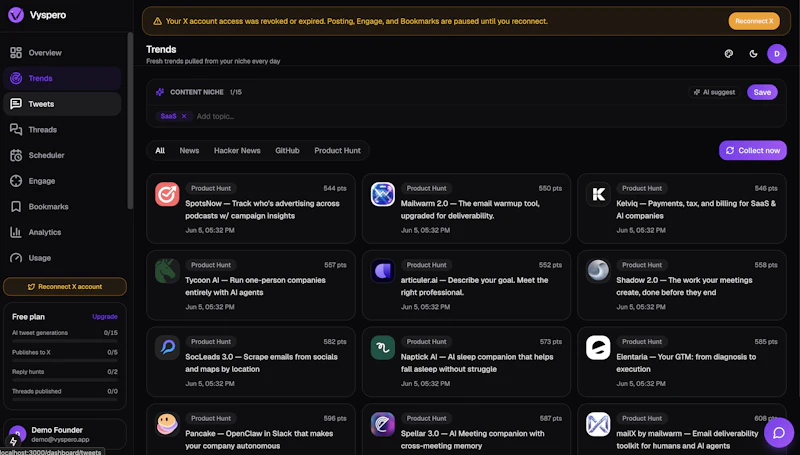Click the Pancake product icon
Screen dimensions: 800x455
pos(167,424)
